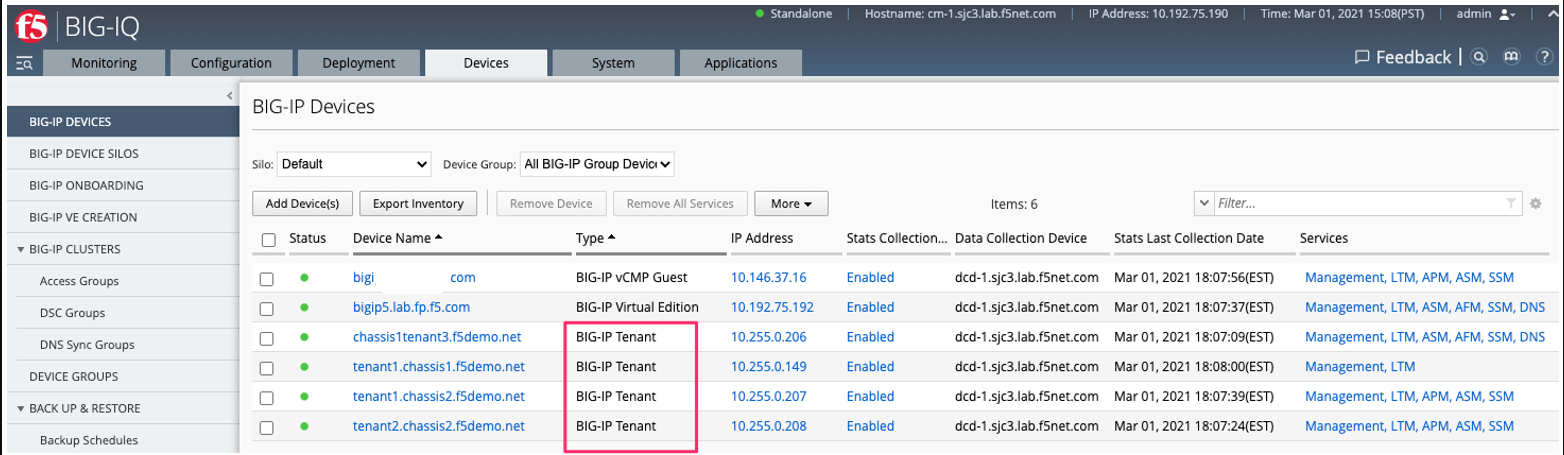Click the Services column header

[1324, 238]
